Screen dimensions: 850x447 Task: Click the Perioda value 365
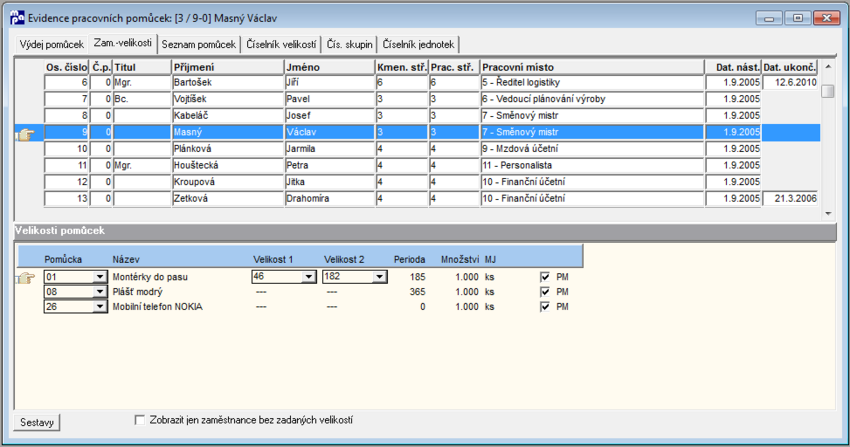417,292
